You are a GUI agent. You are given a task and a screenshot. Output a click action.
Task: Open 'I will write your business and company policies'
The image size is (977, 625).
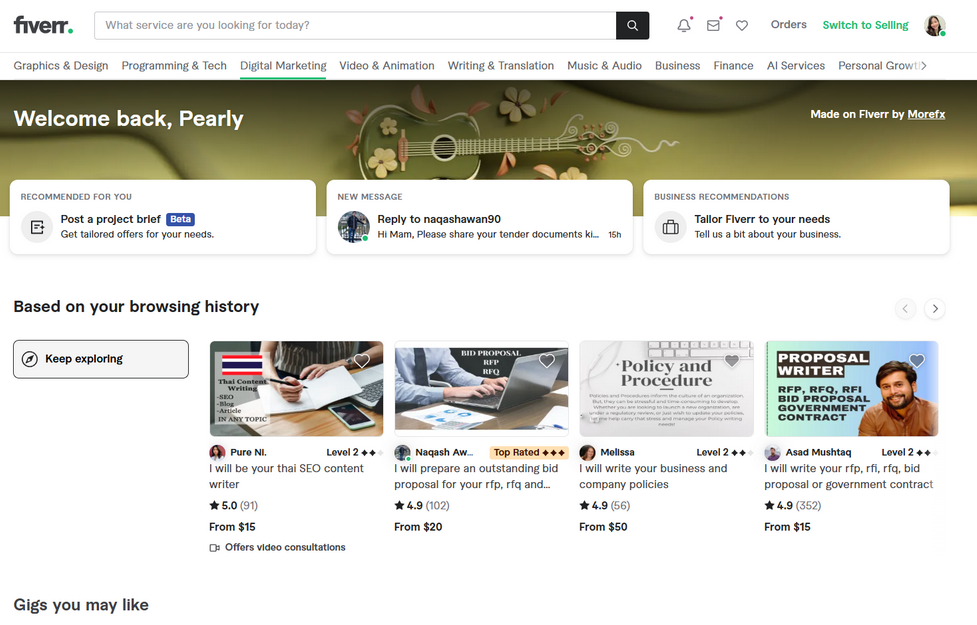653,476
